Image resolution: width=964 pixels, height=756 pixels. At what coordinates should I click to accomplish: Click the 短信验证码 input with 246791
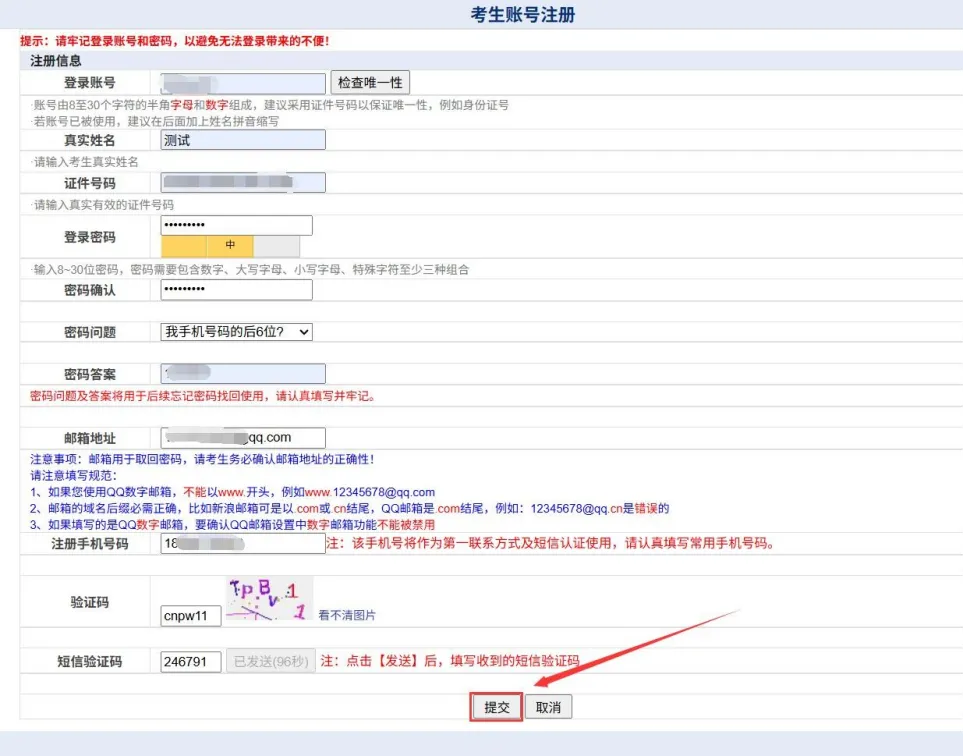191,662
